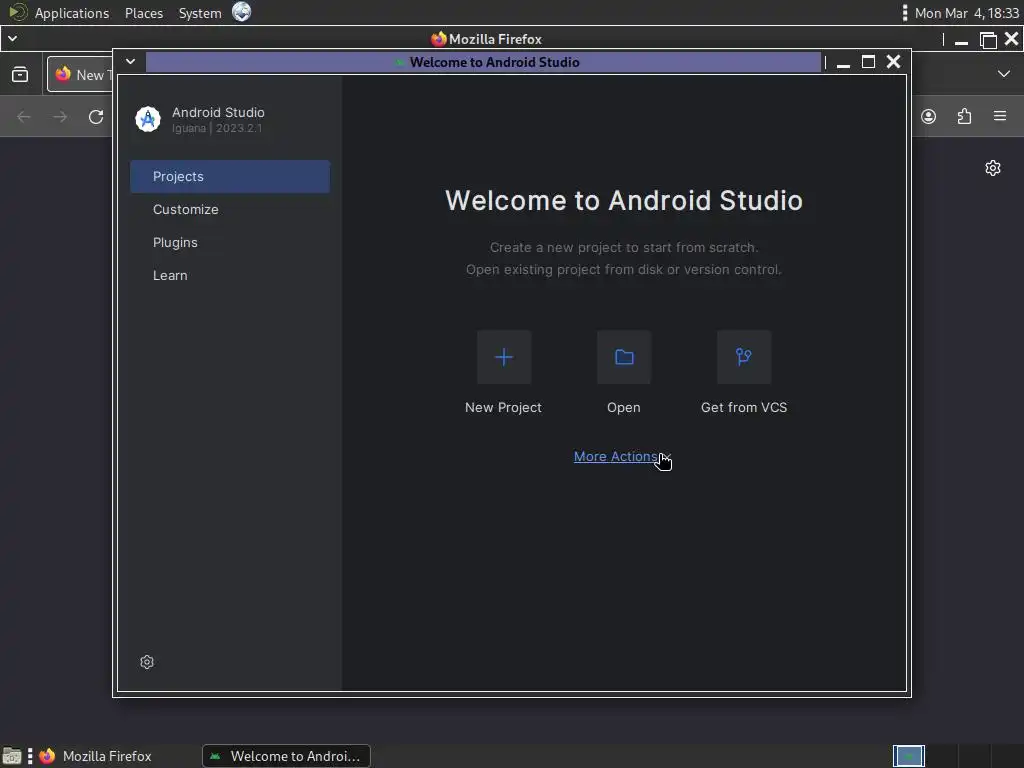Open Firefox window menu chevron in title bar
This screenshot has width=1024, height=768.
pos(12,39)
